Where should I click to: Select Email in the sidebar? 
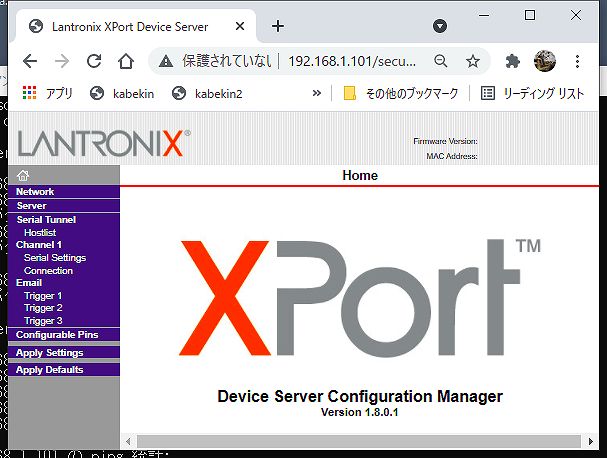pyautogui.click(x=29, y=283)
